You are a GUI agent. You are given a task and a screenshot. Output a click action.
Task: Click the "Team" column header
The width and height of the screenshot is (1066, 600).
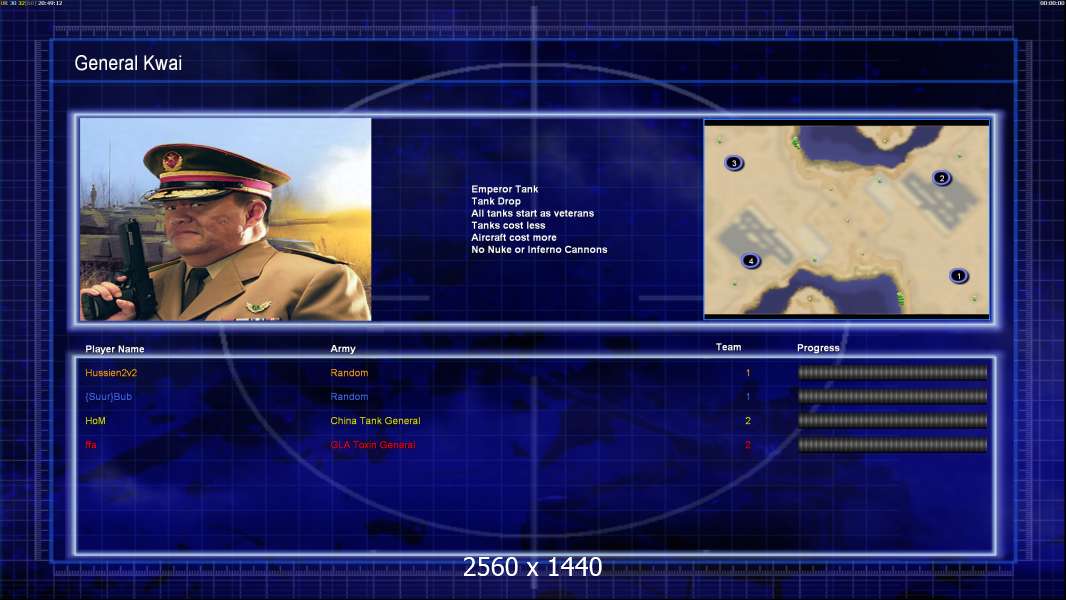coord(728,347)
